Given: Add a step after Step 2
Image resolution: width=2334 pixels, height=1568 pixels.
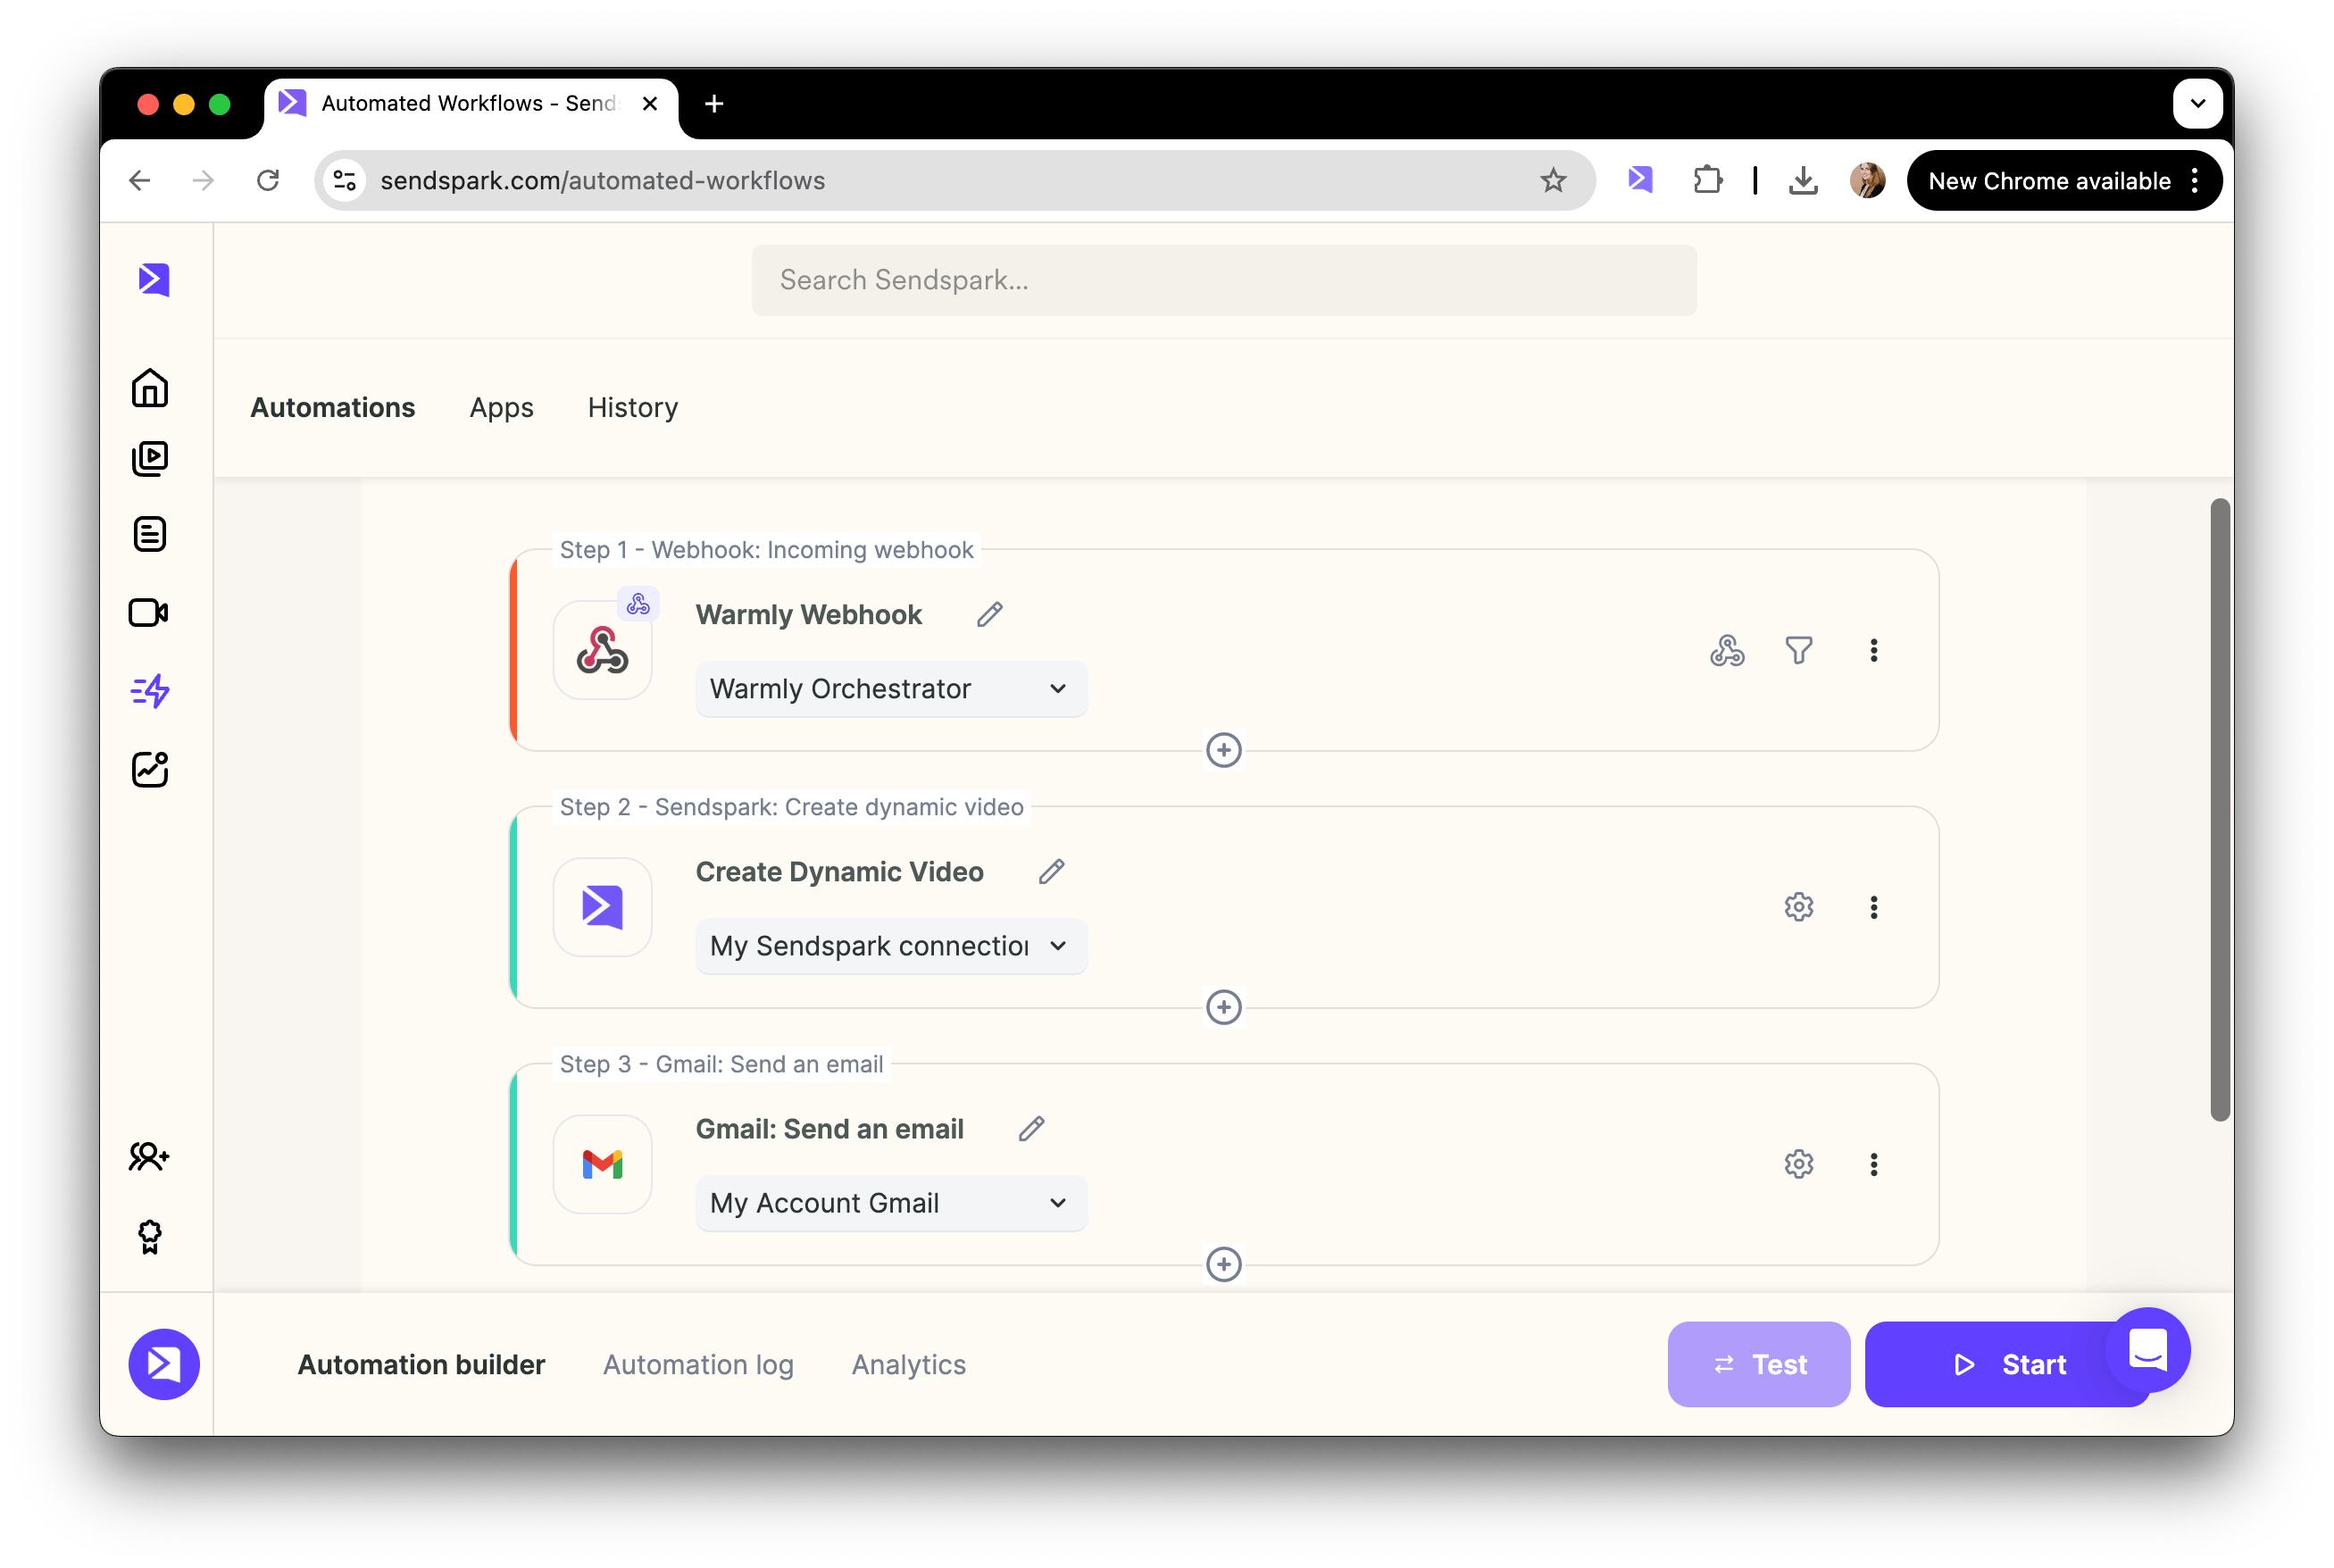Looking at the screenshot, I should 1224,1007.
